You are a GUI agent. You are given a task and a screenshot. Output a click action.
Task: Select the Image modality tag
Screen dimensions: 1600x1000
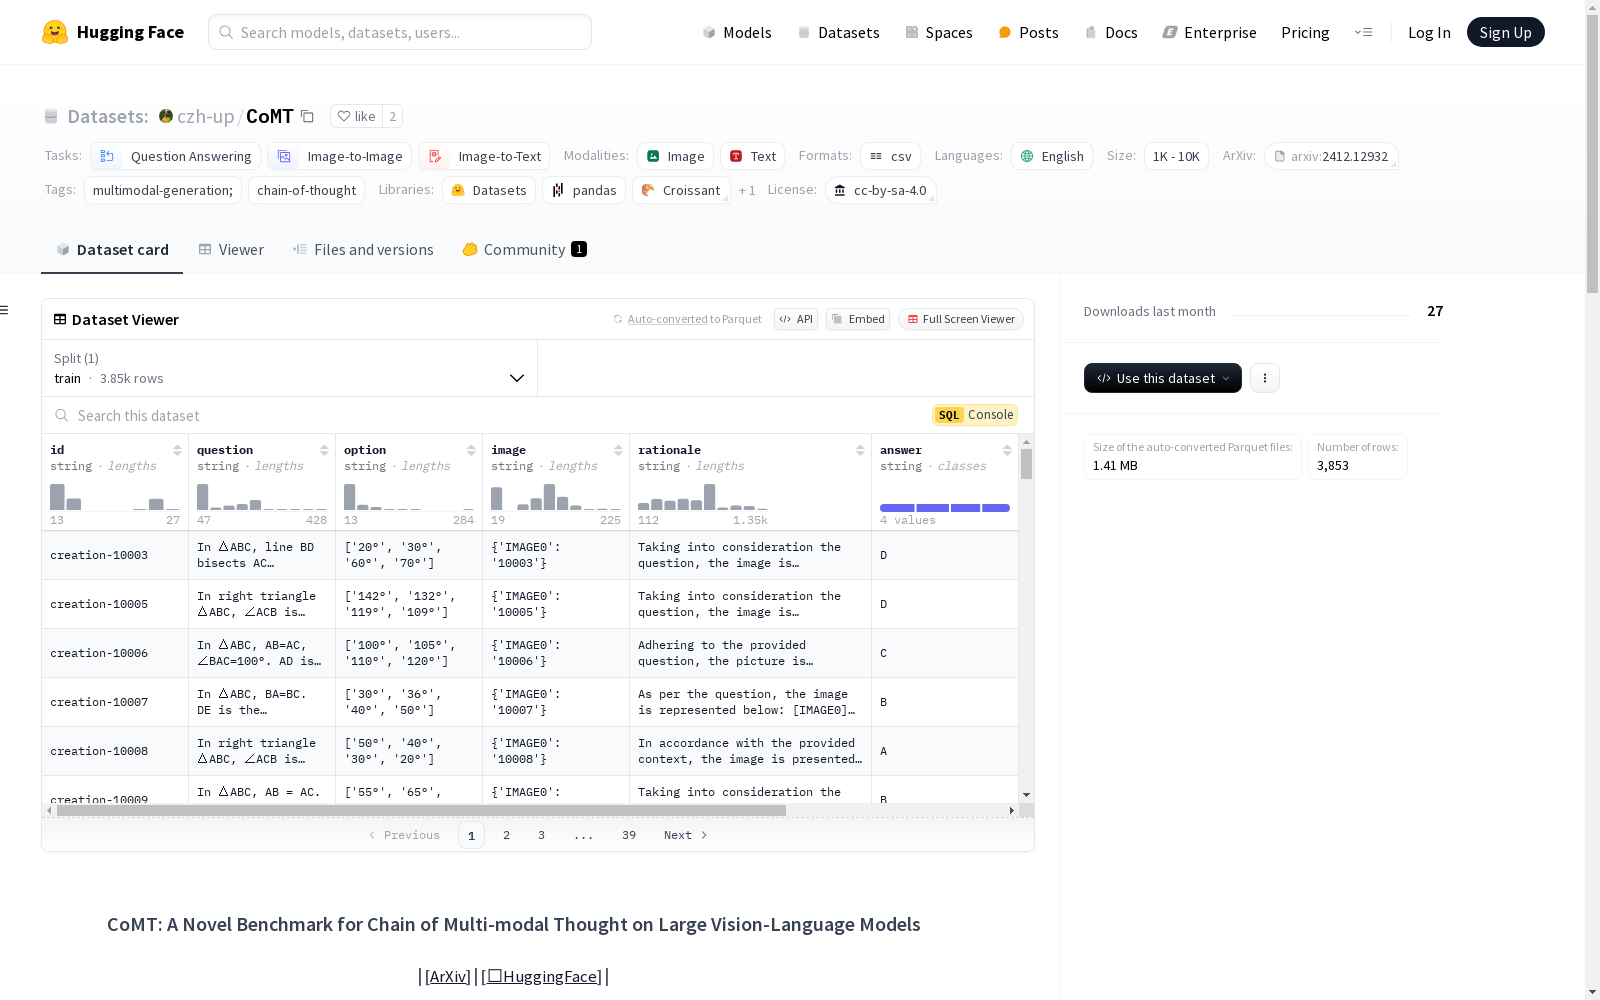click(x=675, y=156)
